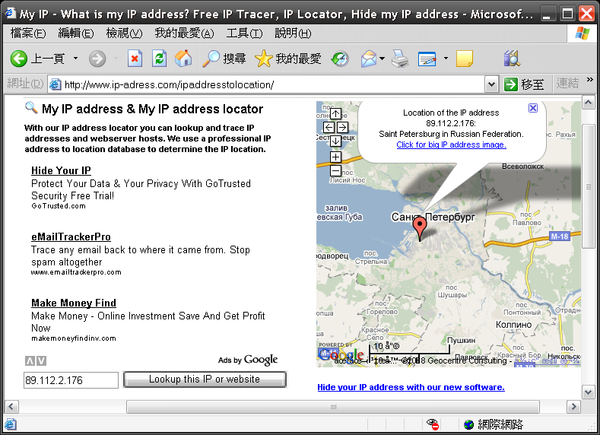This screenshot has height=435, width=600.
Task: Click the red map location marker
Action: point(420,229)
